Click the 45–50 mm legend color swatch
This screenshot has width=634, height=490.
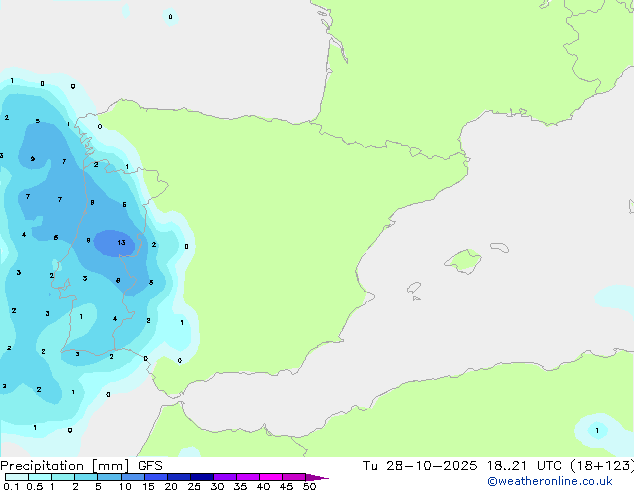point(294,477)
